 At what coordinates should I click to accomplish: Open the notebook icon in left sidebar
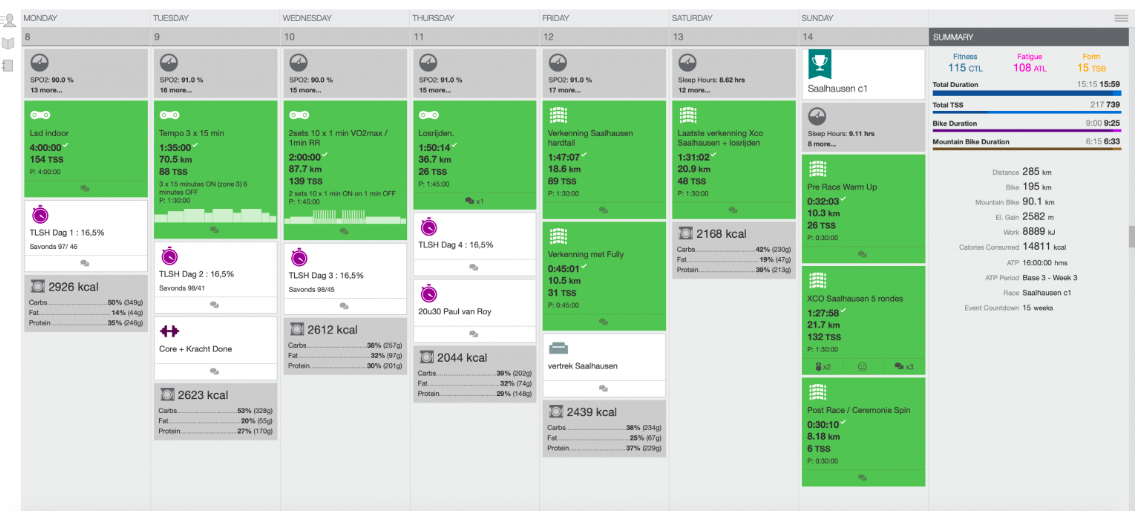coord(9,66)
